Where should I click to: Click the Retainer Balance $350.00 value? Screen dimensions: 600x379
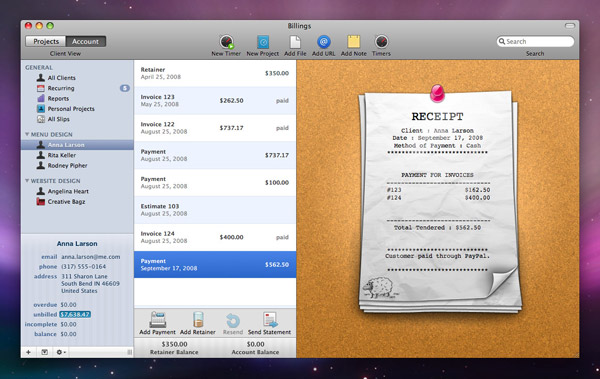[174, 344]
